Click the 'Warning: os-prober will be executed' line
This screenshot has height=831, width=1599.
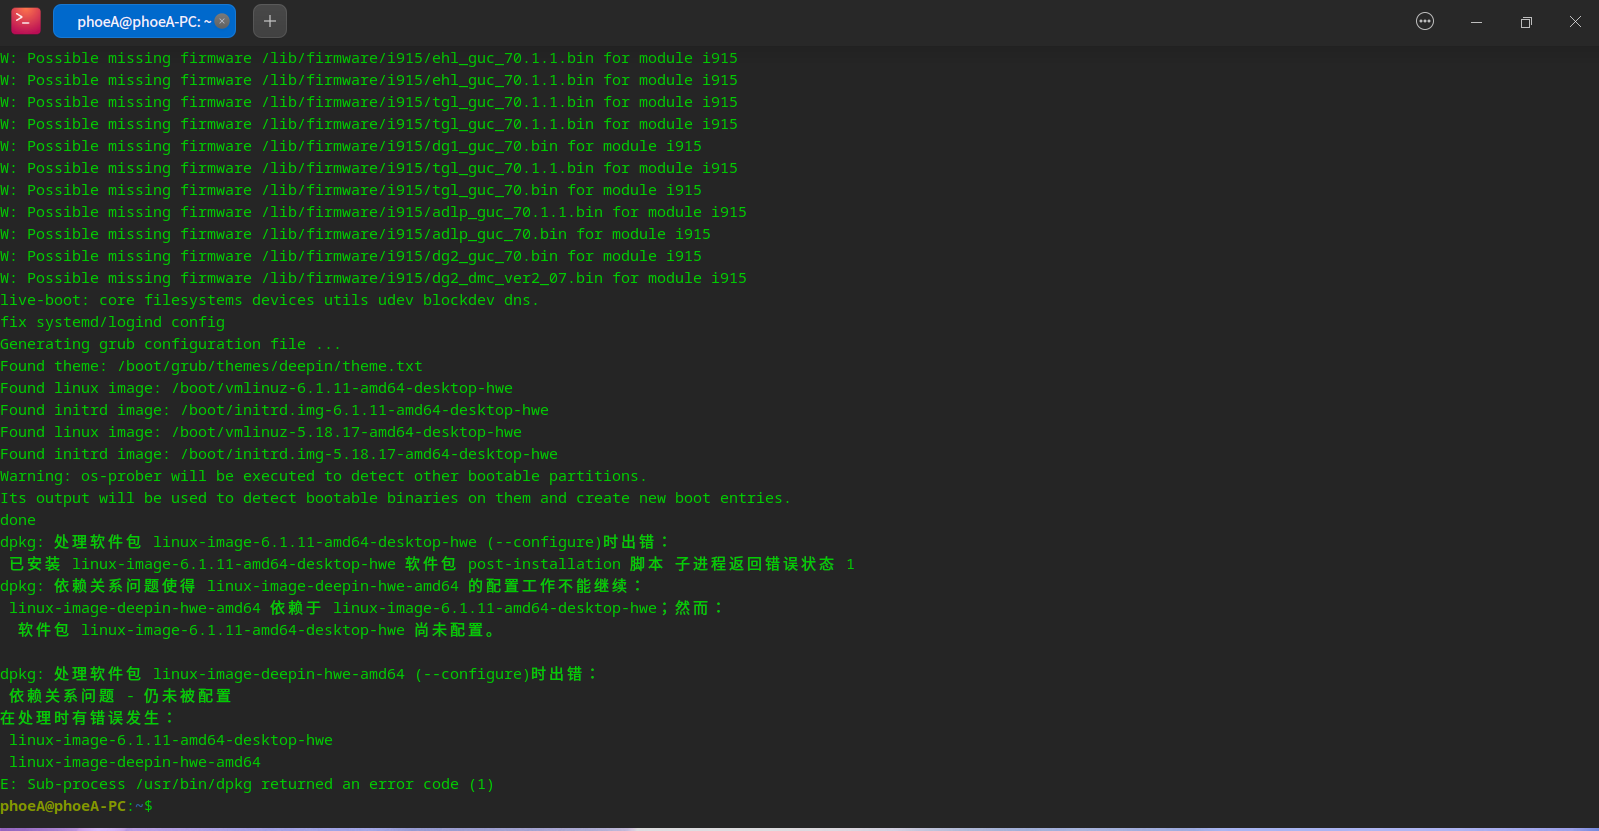point(324,476)
